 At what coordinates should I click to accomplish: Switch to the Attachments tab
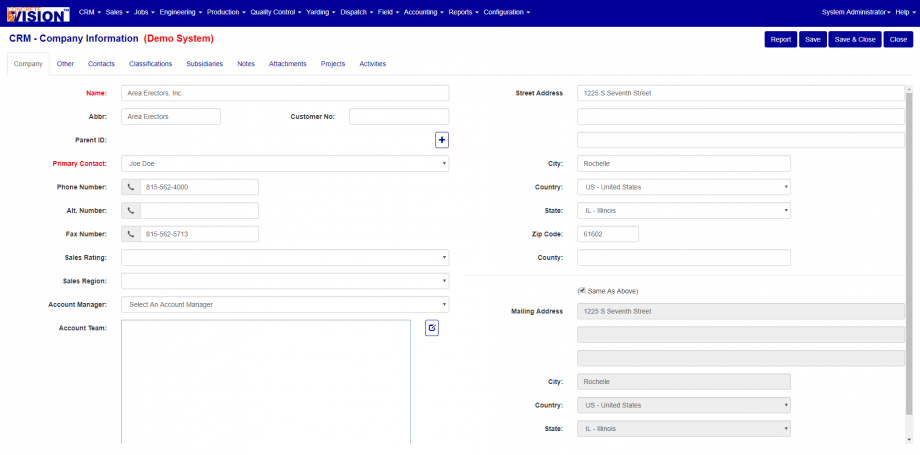coord(288,64)
